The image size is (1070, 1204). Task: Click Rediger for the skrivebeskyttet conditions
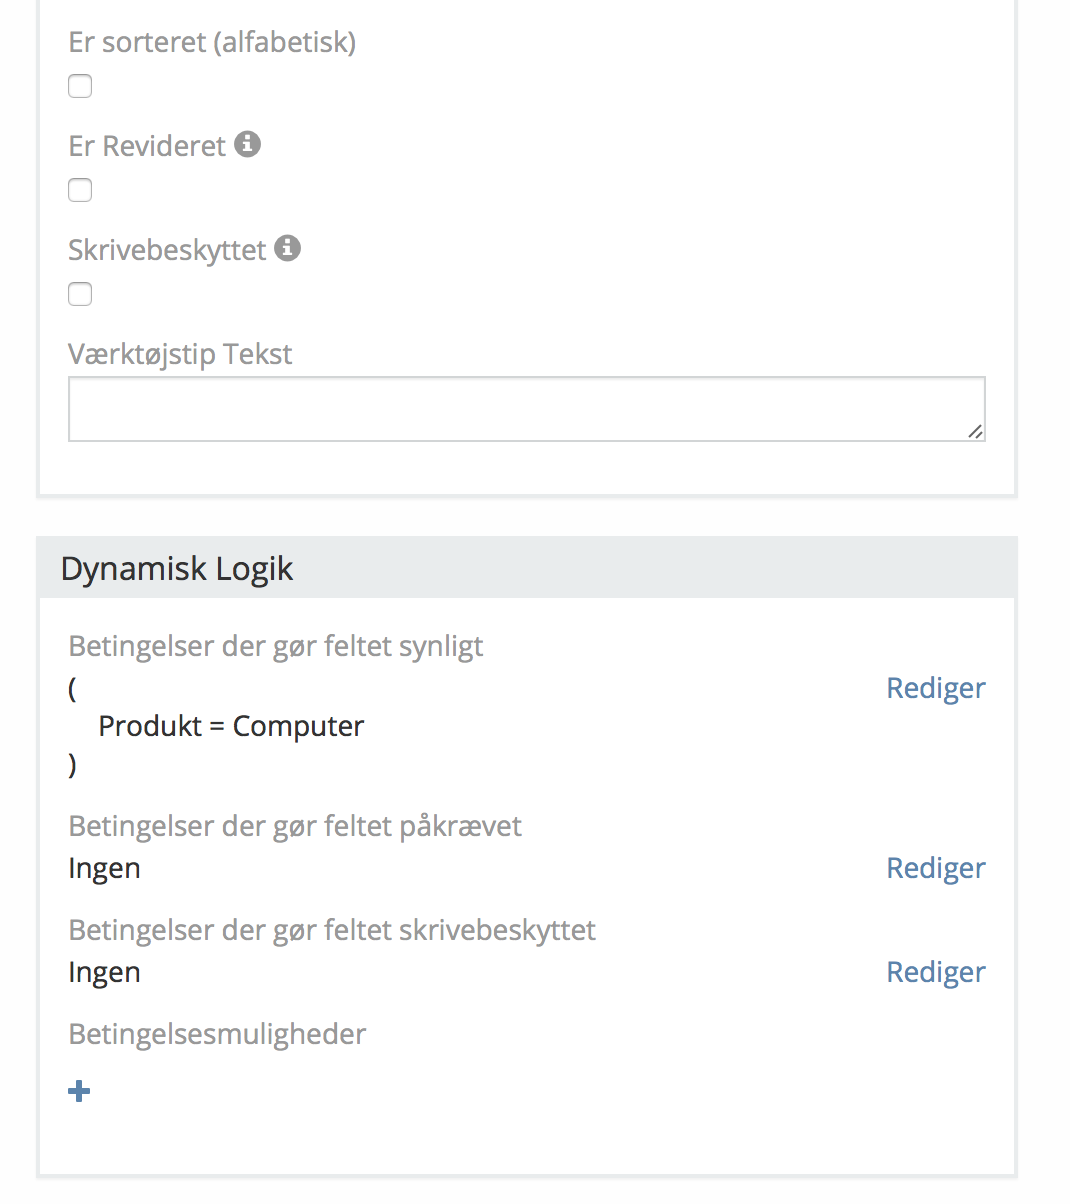coord(935,972)
